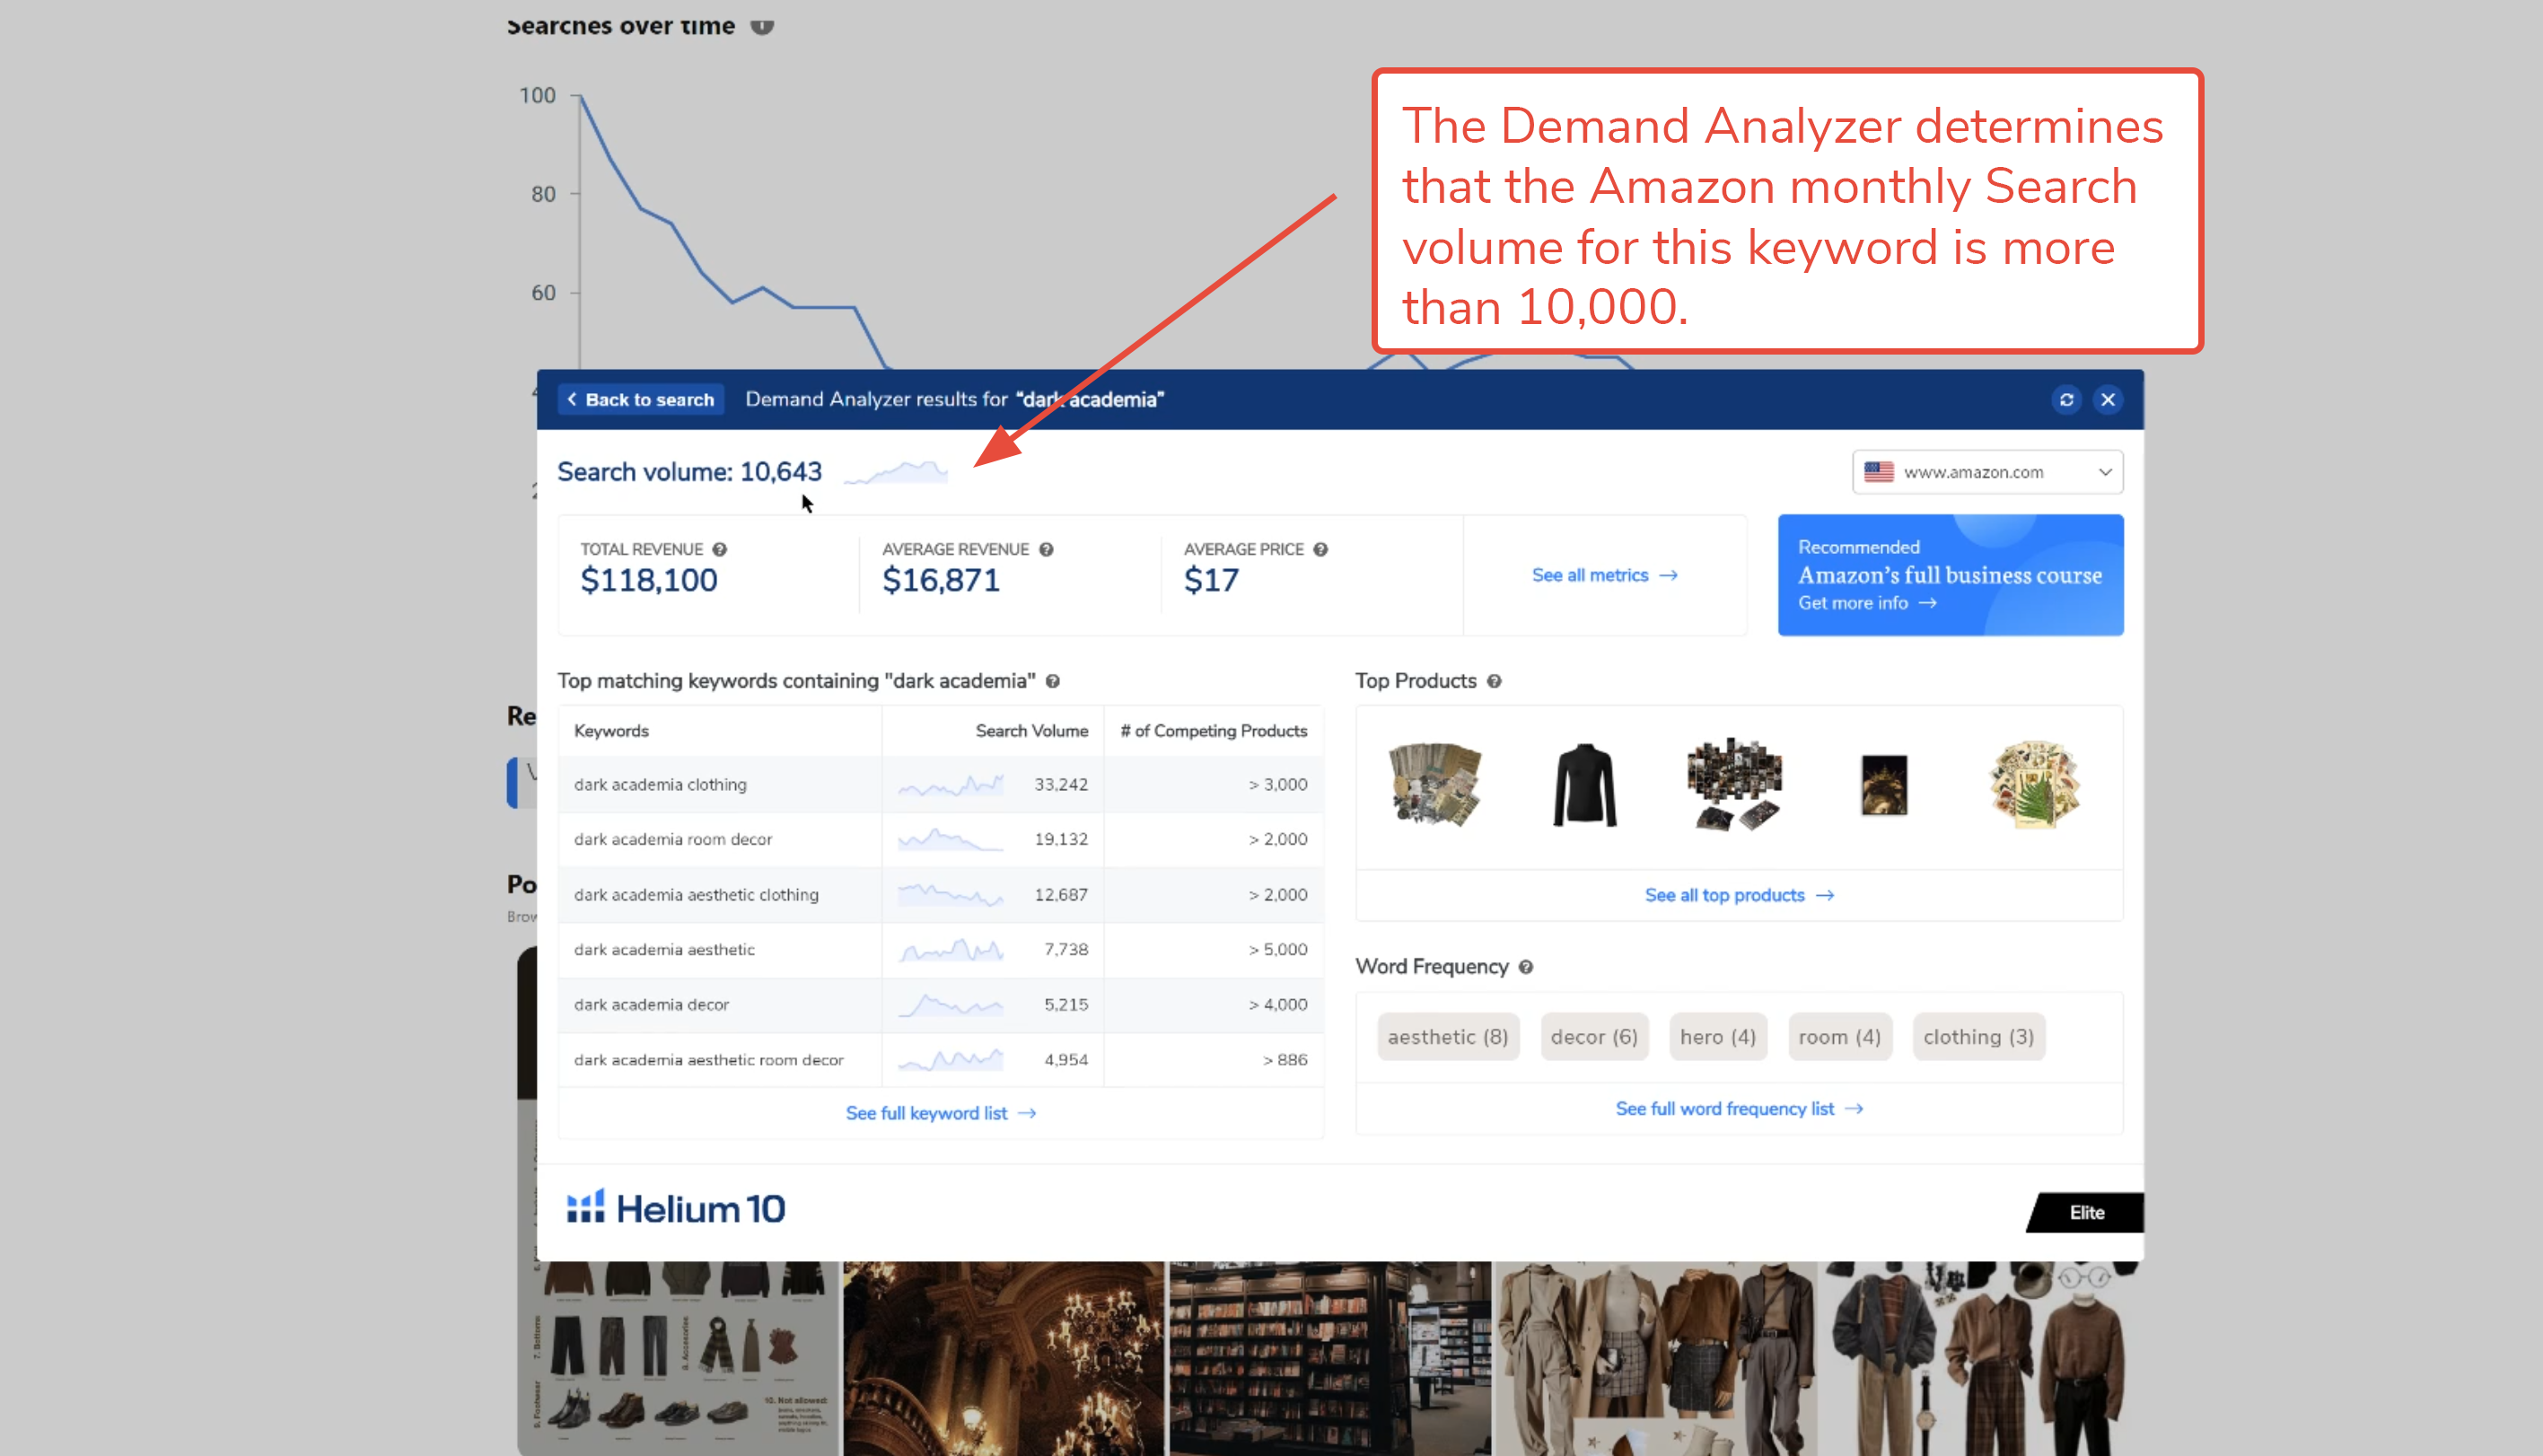
Task: Select the dark academia clothing keyword row
Action: pos(941,785)
